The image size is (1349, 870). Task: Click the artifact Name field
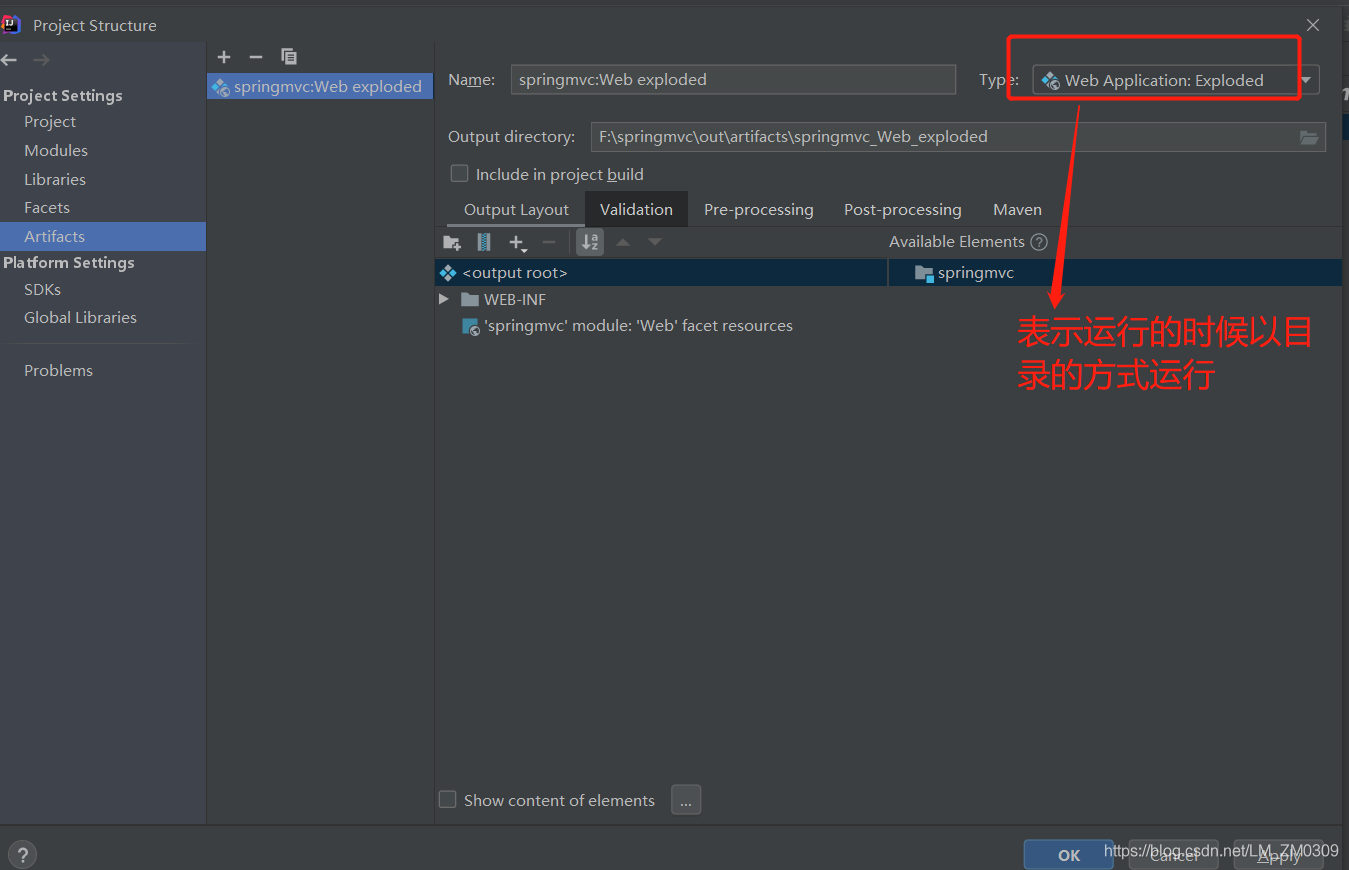coord(733,80)
